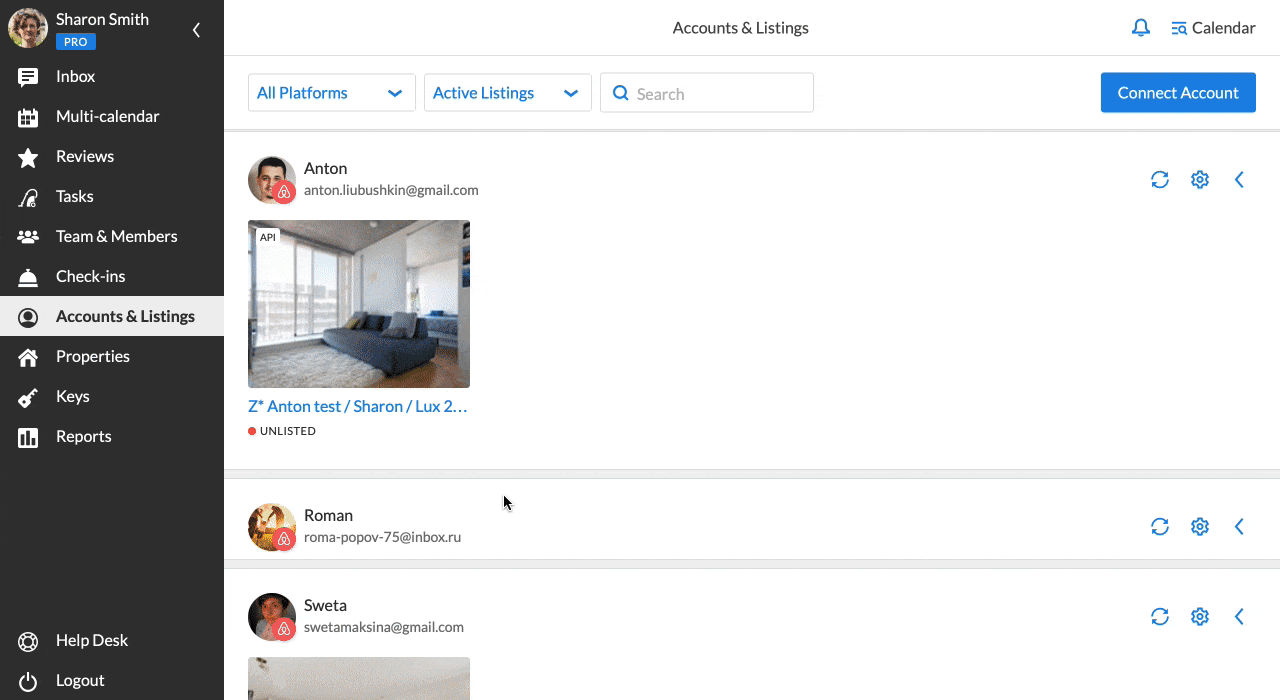Click the Anton account name
This screenshot has width=1280, height=700.
click(326, 168)
